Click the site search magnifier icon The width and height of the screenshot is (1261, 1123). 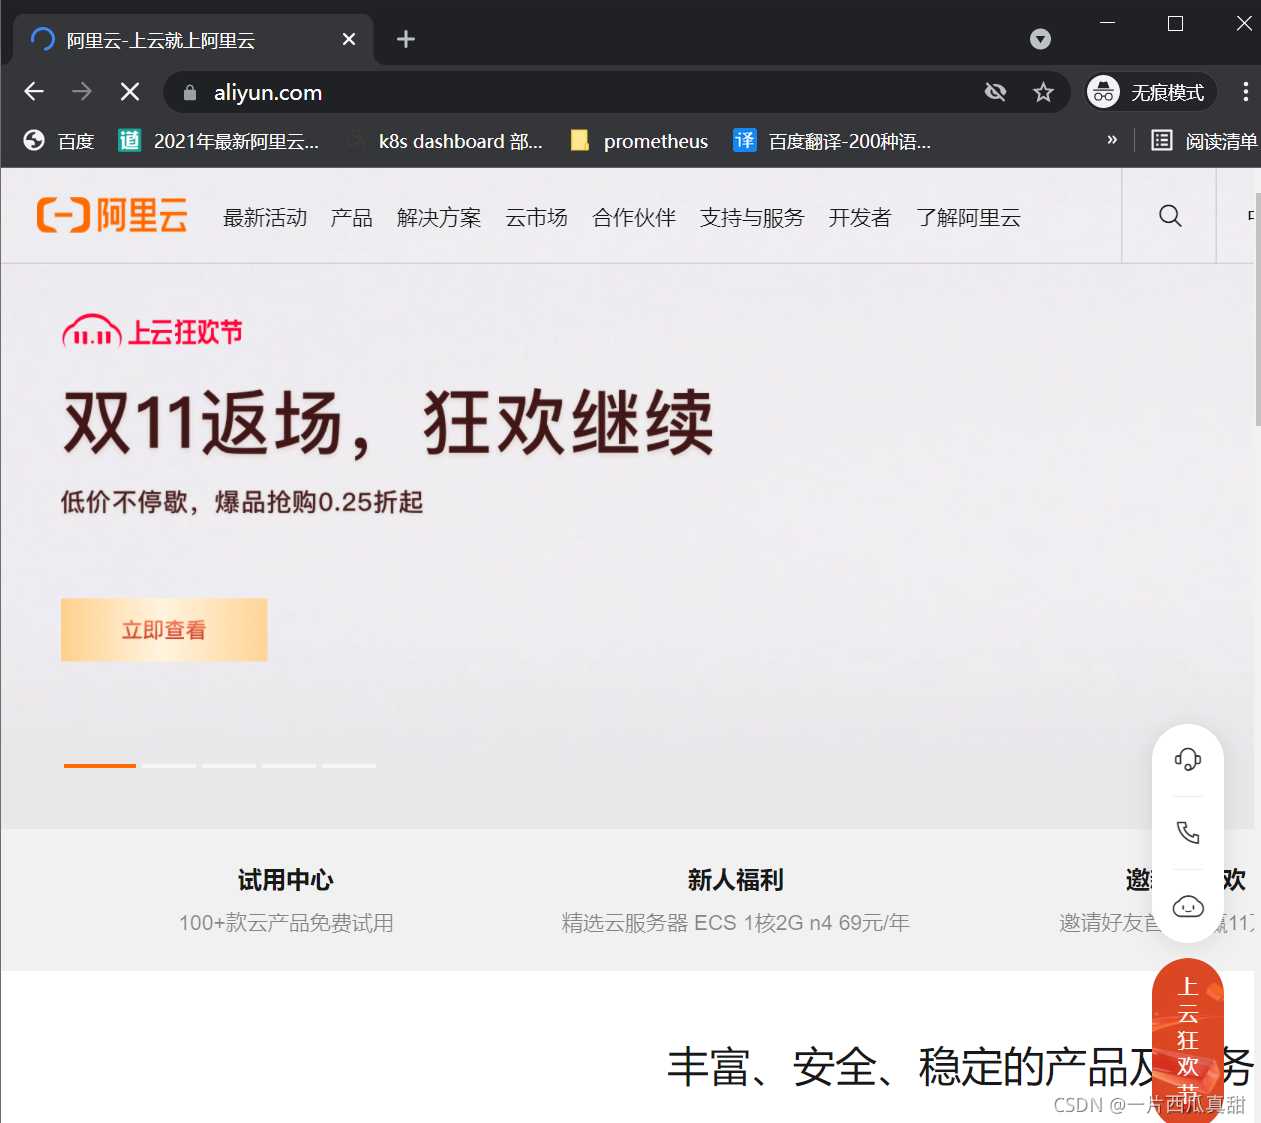click(x=1170, y=216)
